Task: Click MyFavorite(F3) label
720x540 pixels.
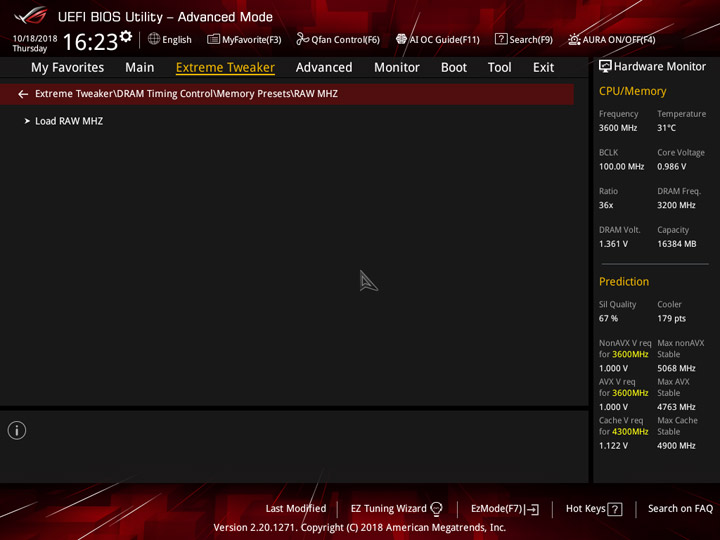Action: point(252,39)
